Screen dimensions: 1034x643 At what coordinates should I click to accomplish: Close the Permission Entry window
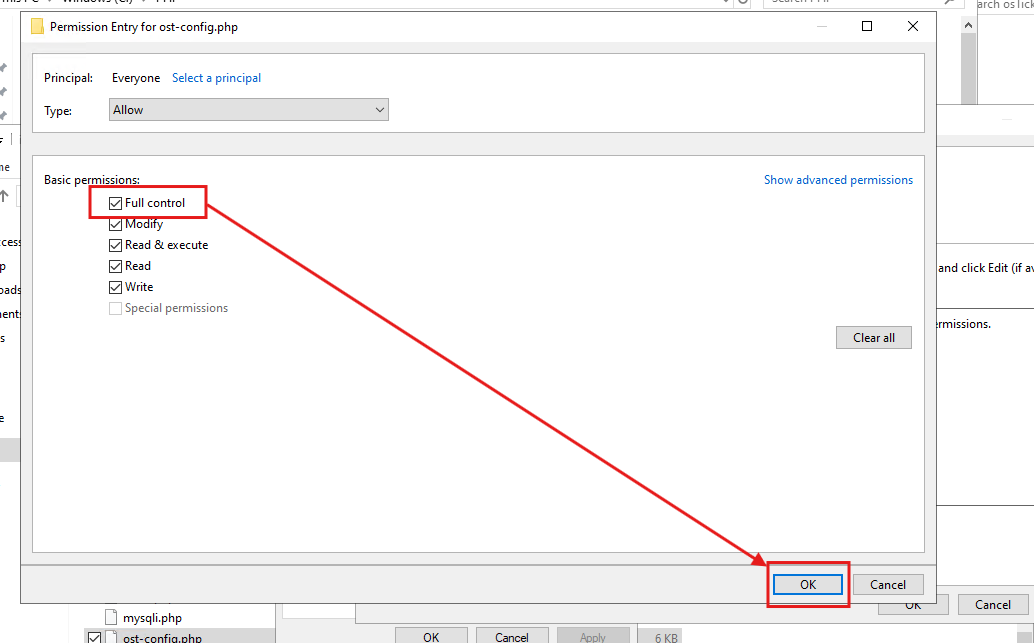pyautogui.click(x=913, y=26)
